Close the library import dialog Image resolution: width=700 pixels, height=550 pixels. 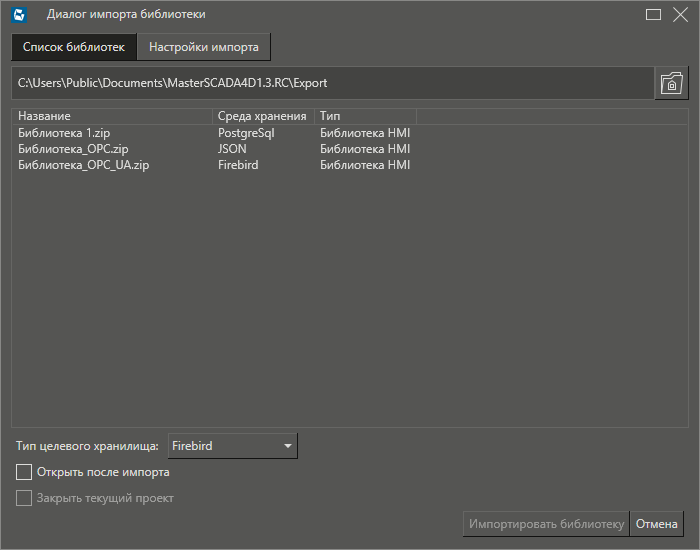tap(683, 15)
